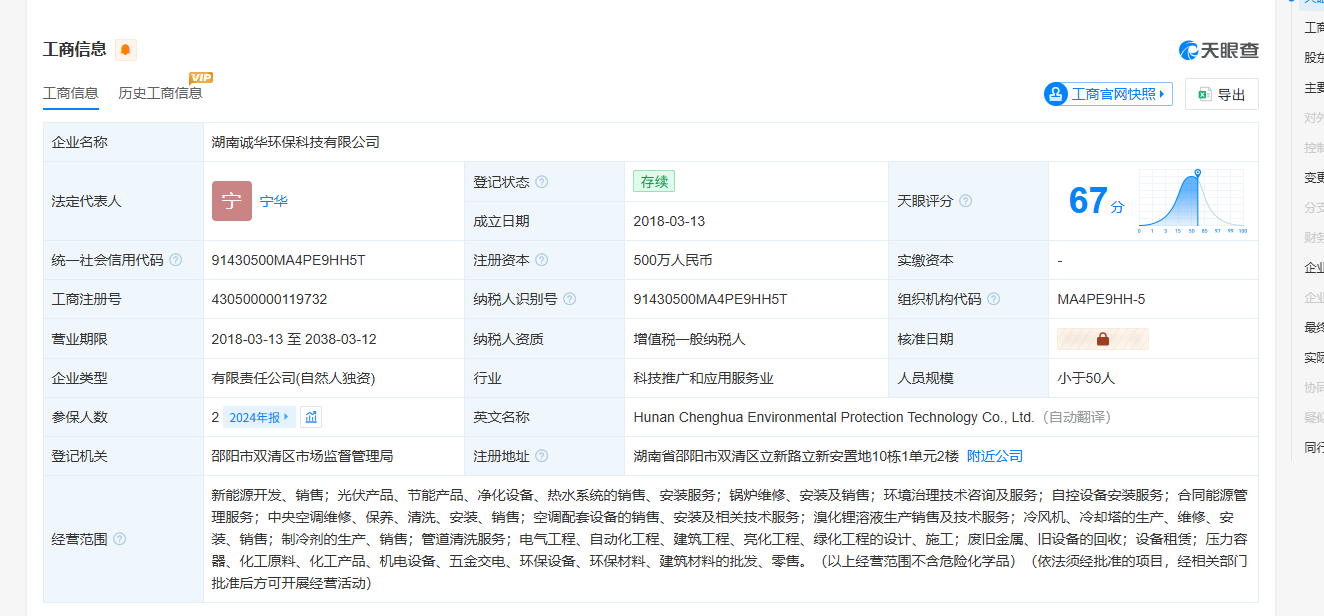Click help icon next to 经营范围

120,539
